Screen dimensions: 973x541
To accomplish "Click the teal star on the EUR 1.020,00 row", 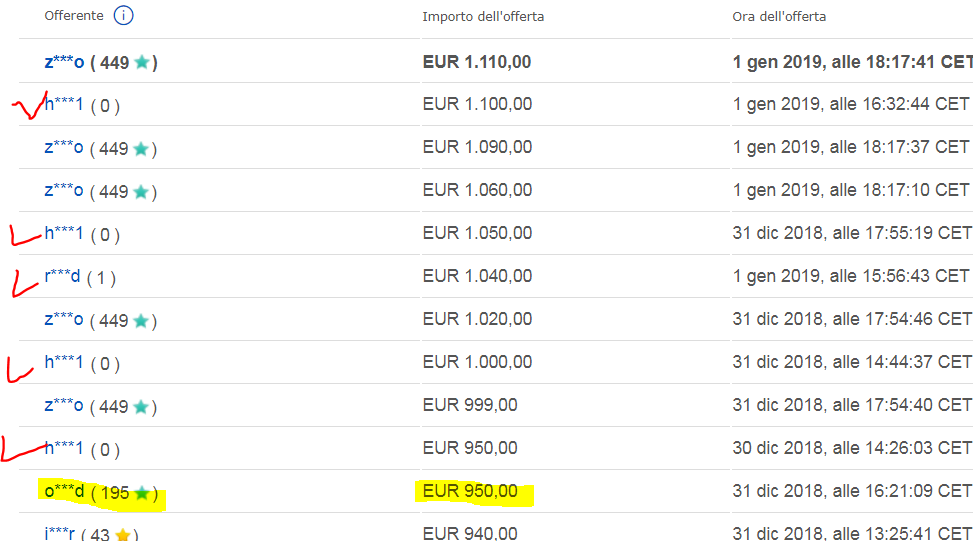I will [141, 321].
